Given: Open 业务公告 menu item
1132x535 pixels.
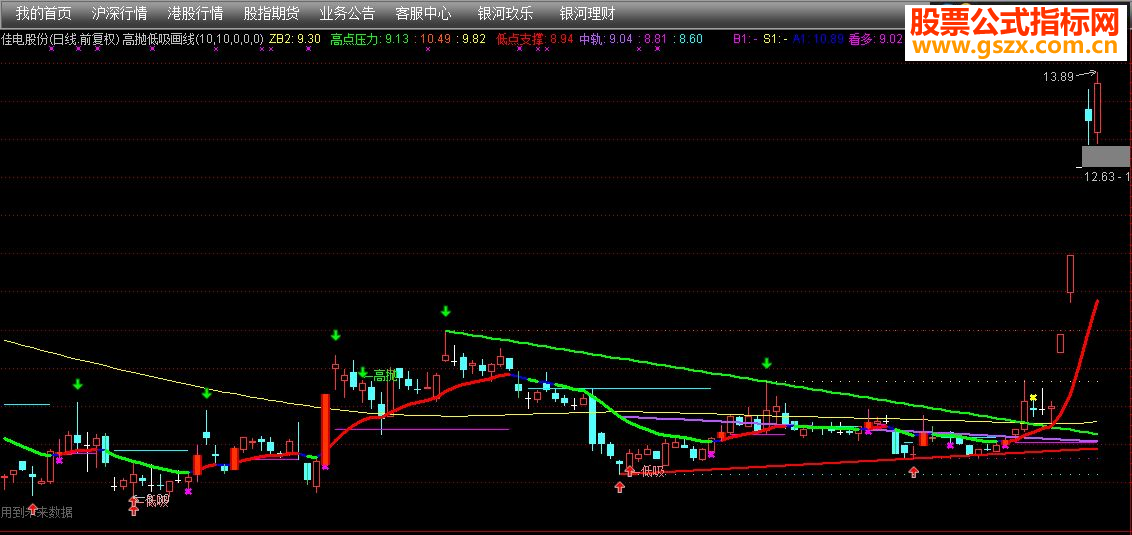Looking at the screenshot, I should (347, 13).
